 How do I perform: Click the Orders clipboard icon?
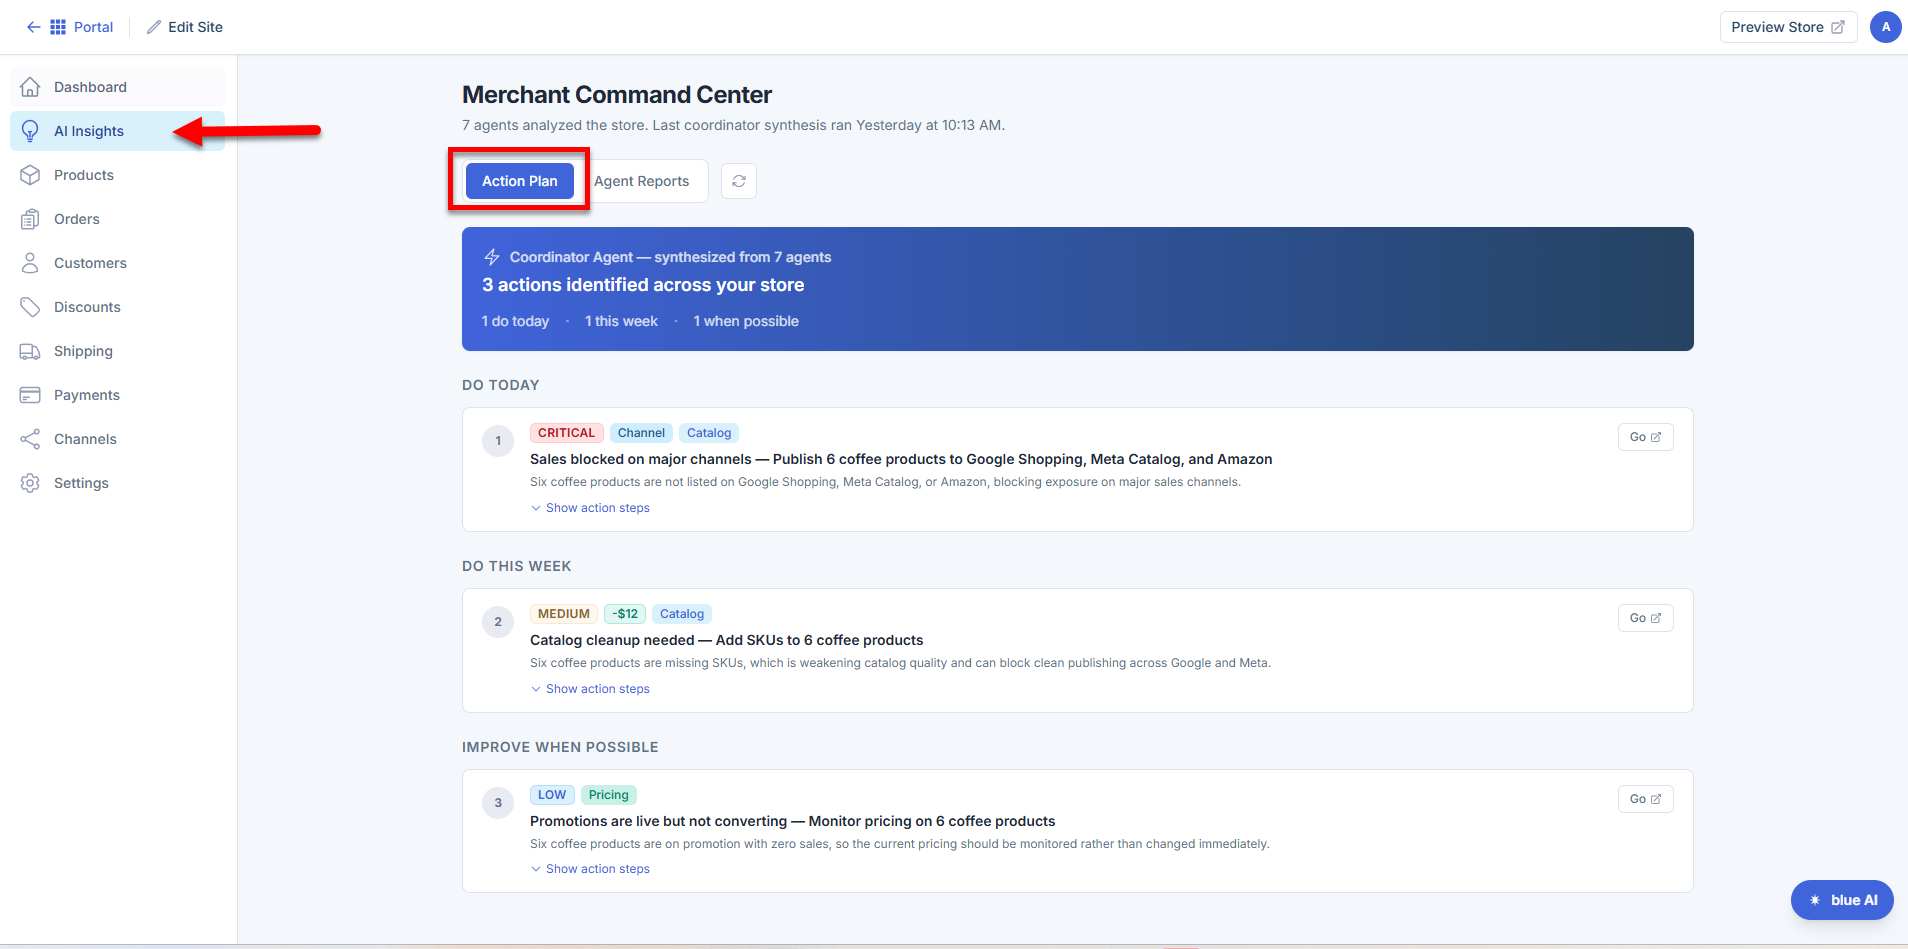pos(30,219)
